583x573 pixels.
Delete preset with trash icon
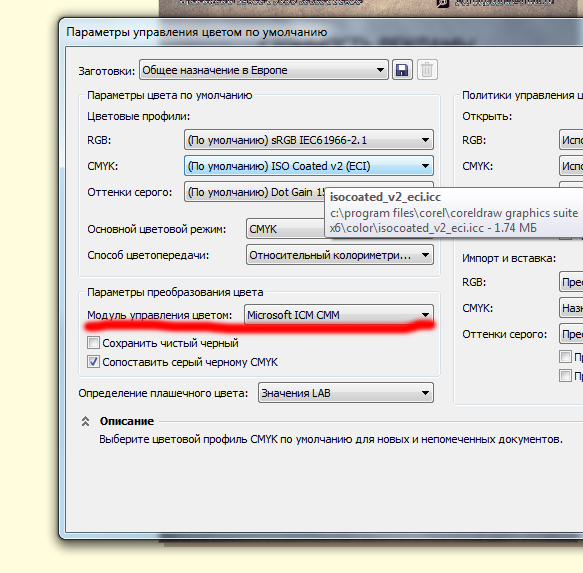tap(427, 70)
